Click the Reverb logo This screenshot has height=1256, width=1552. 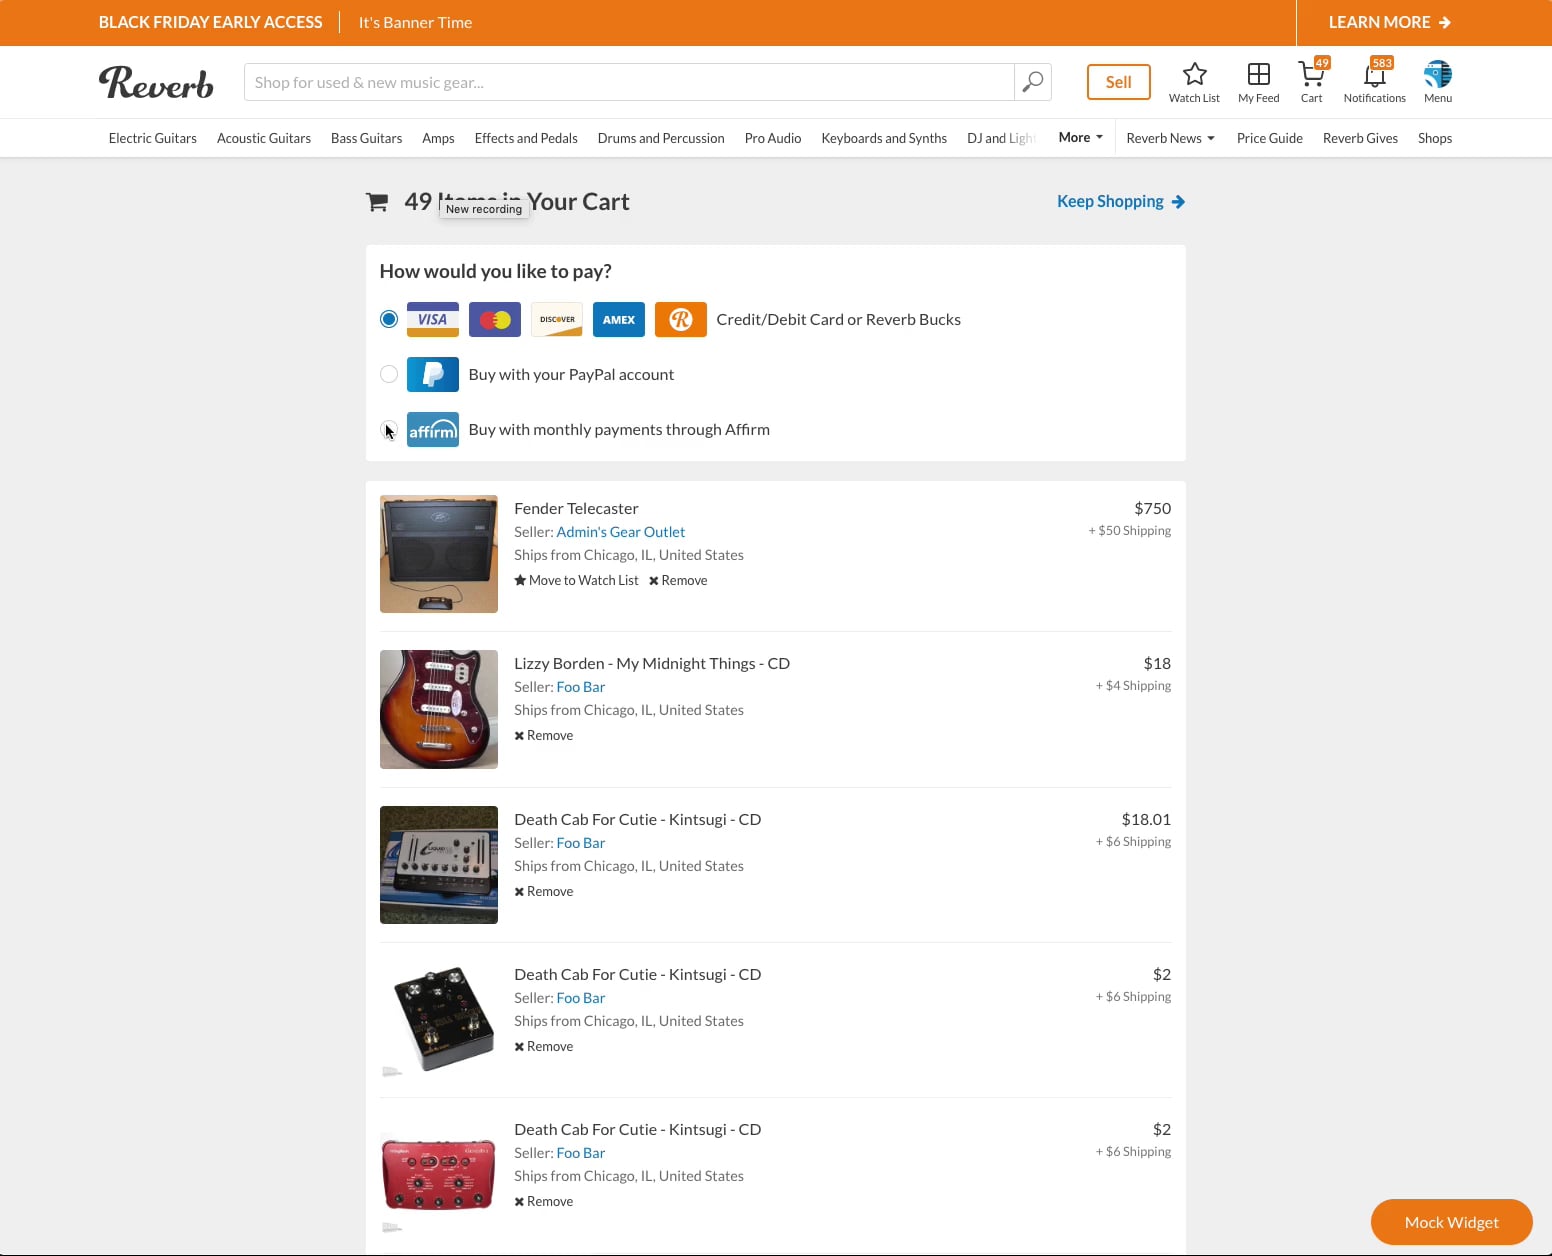coord(156,82)
